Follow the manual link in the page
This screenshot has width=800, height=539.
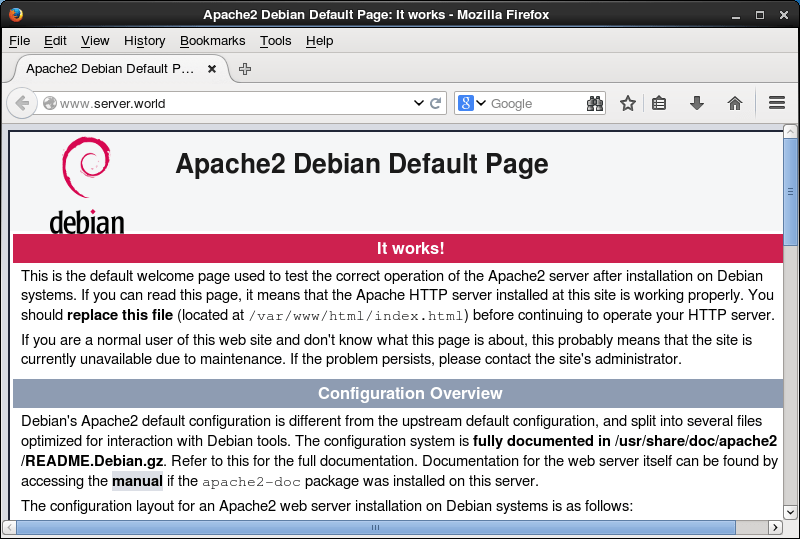point(137,481)
